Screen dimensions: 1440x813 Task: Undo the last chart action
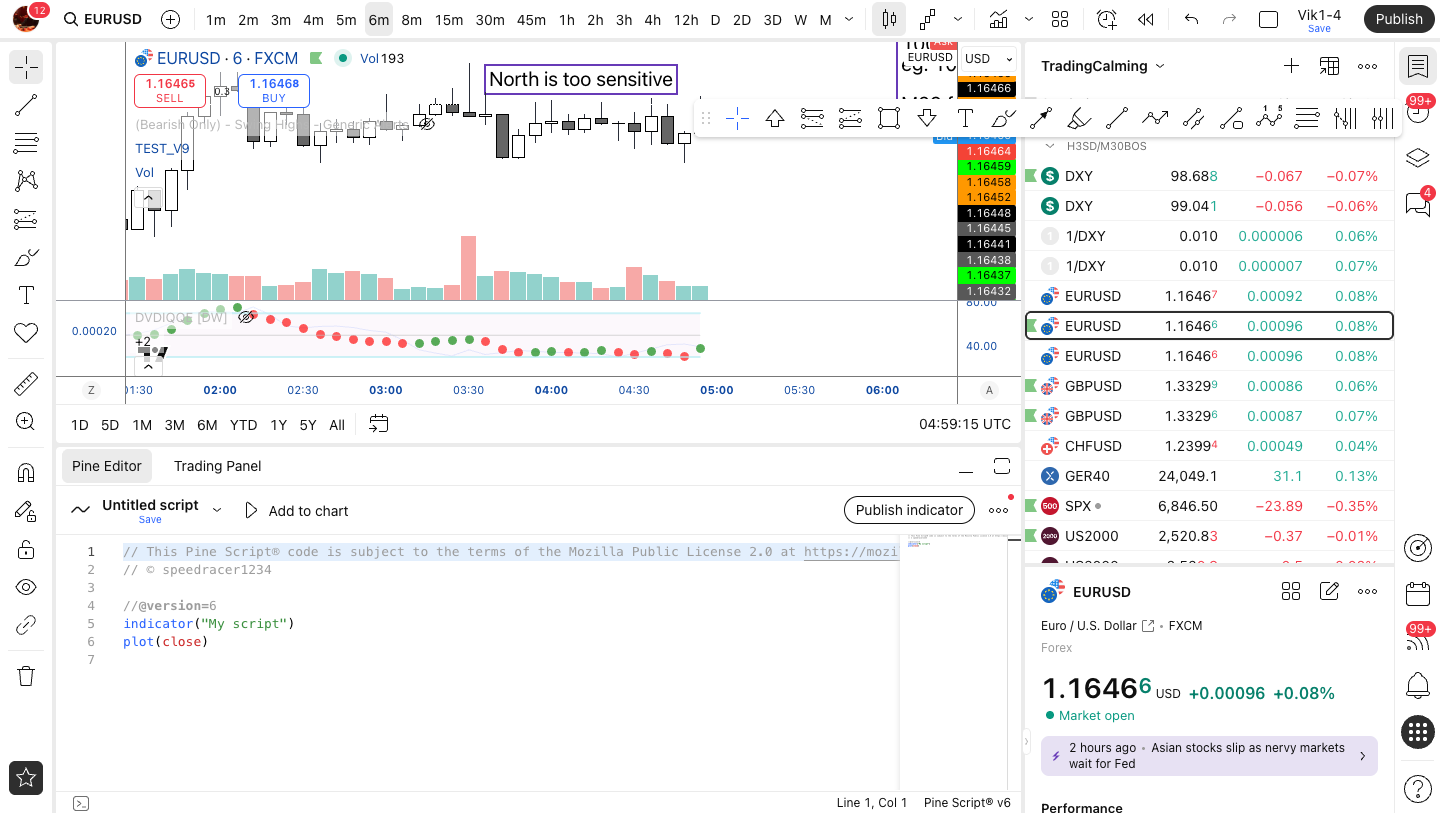(x=1191, y=19)
